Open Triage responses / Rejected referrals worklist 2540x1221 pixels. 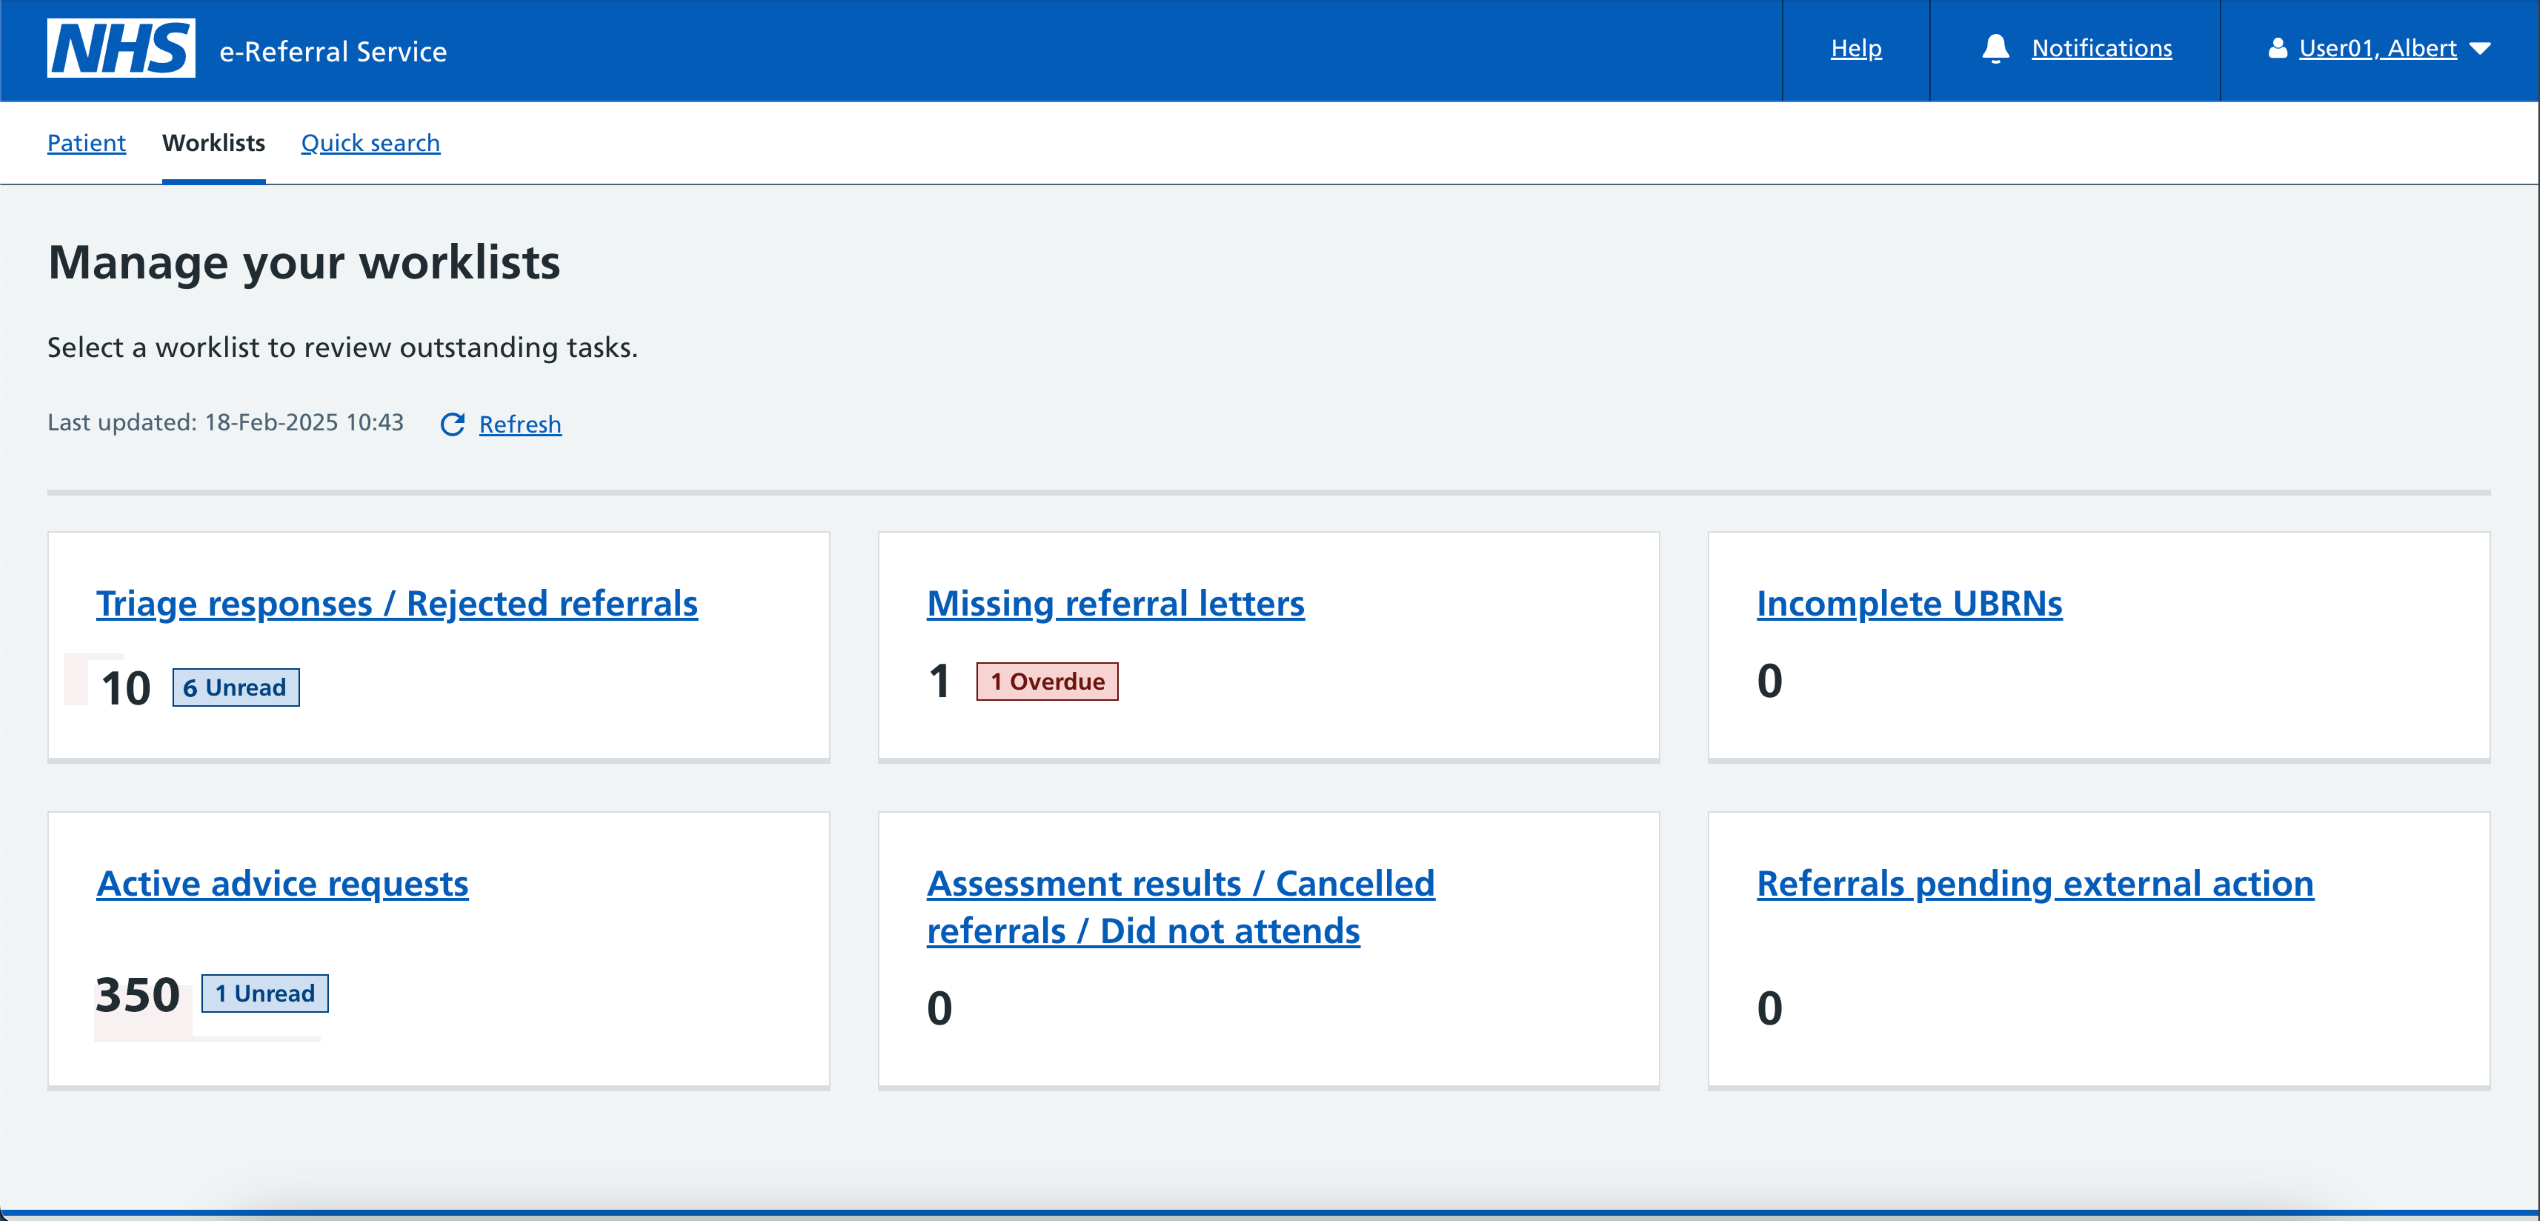[x=397, y=603]
